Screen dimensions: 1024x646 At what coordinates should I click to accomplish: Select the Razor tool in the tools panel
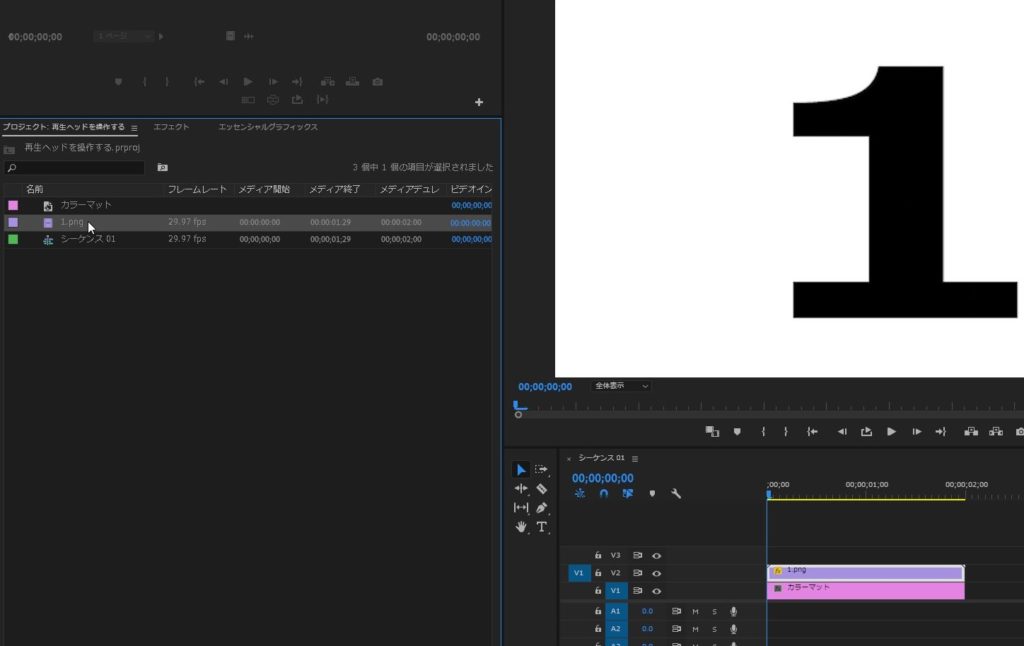(541, 489)
